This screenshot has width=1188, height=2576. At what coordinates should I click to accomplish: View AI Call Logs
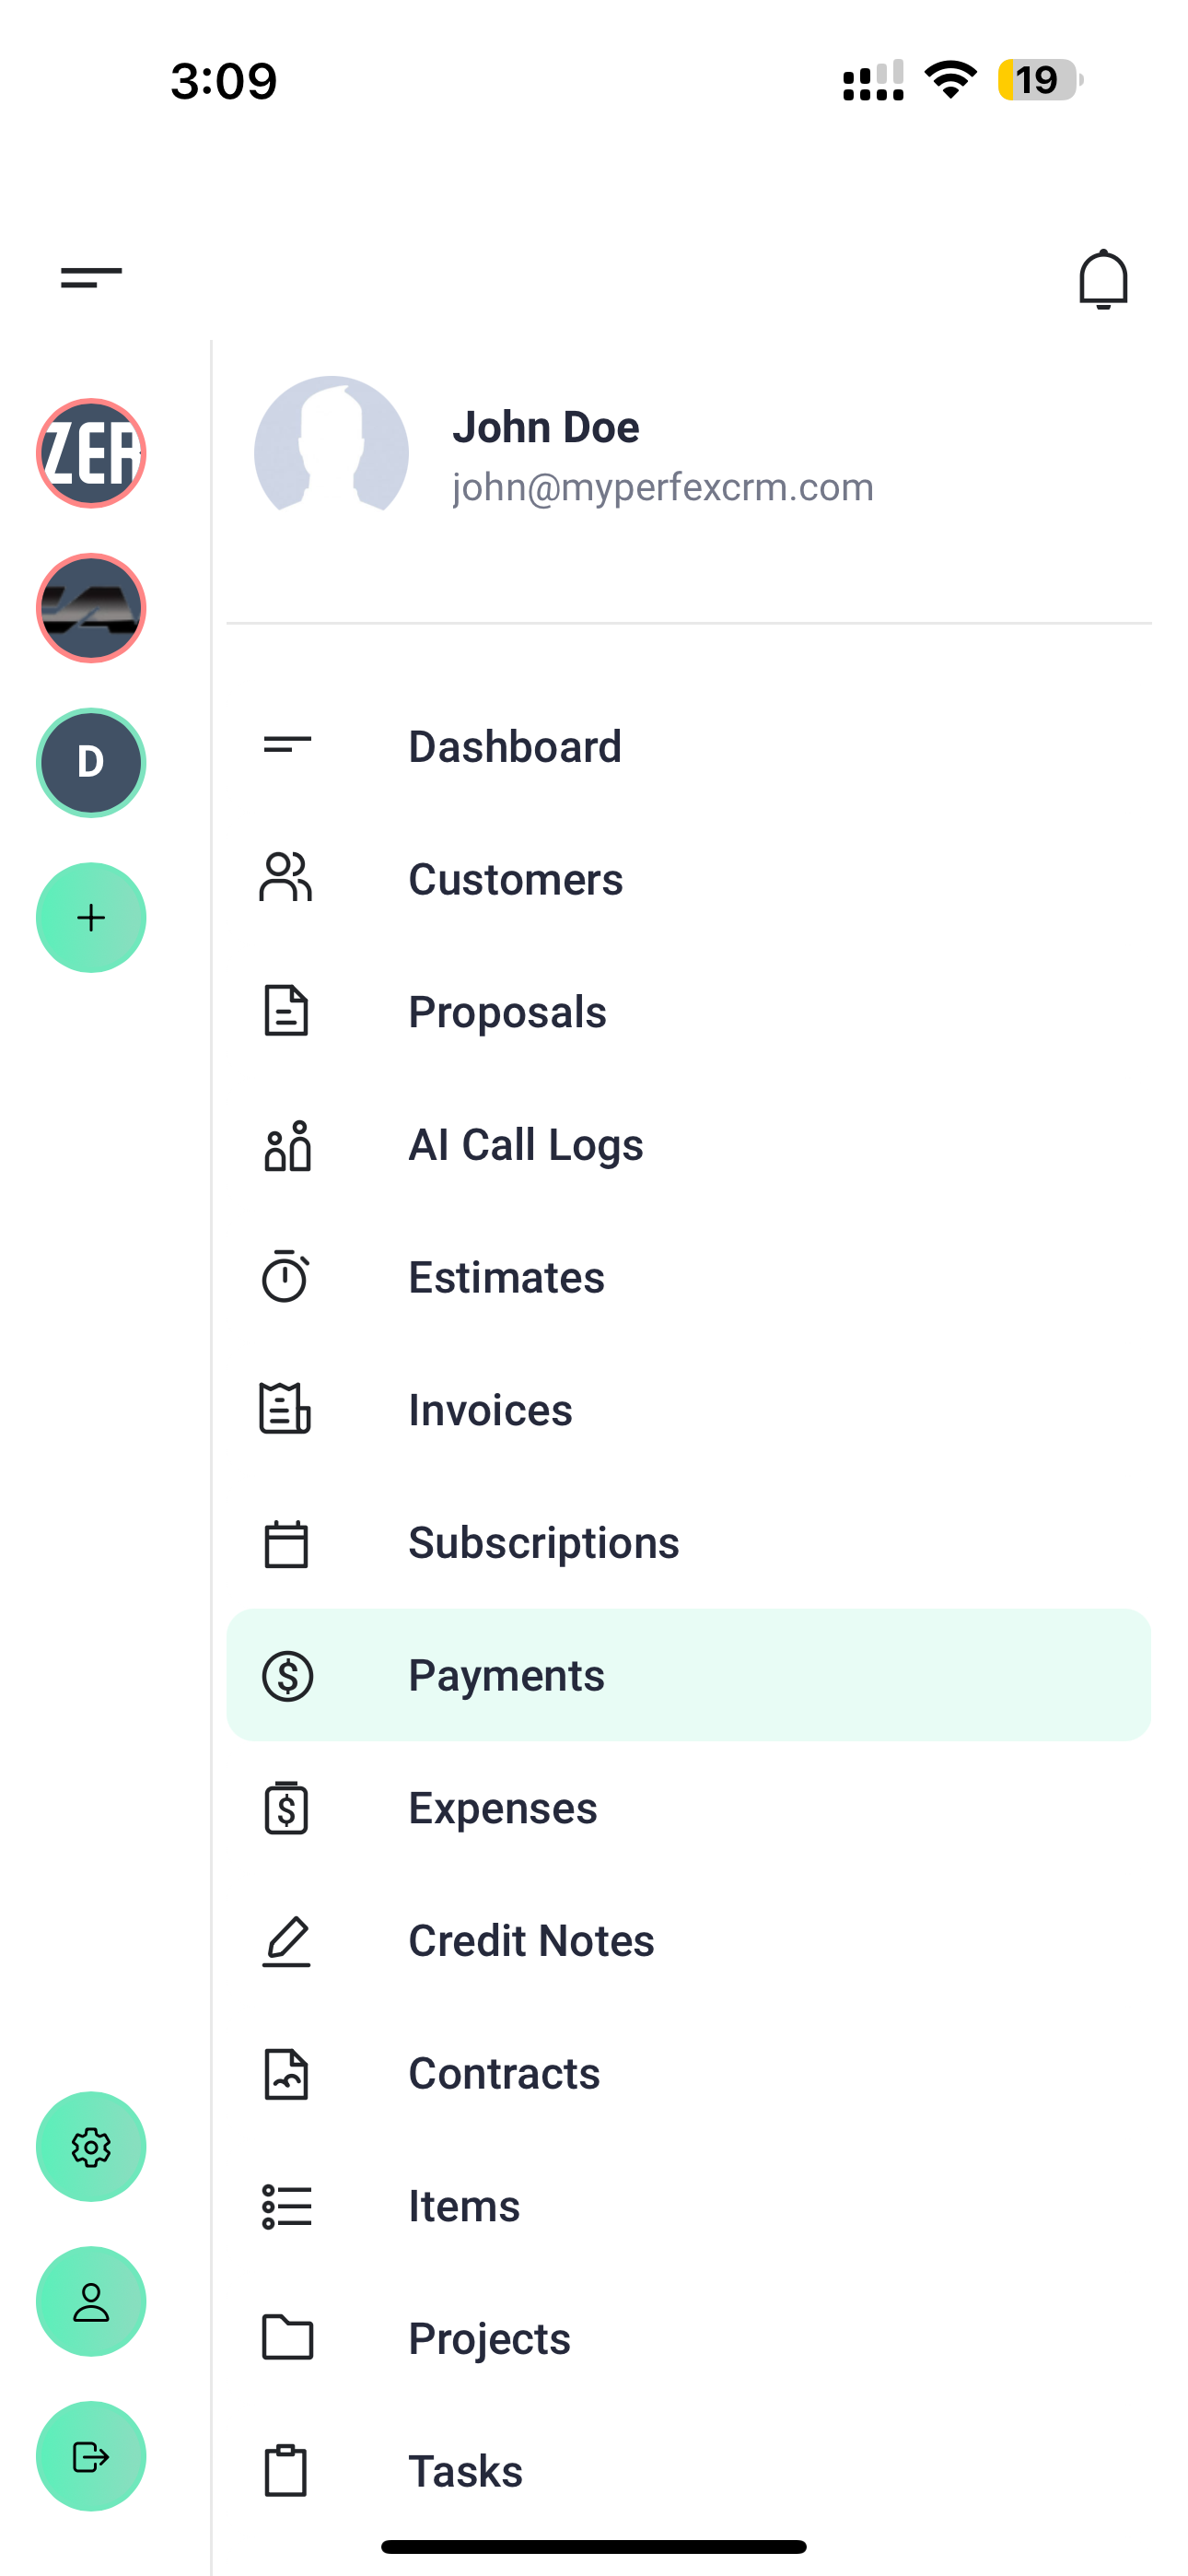point(525,1145)
